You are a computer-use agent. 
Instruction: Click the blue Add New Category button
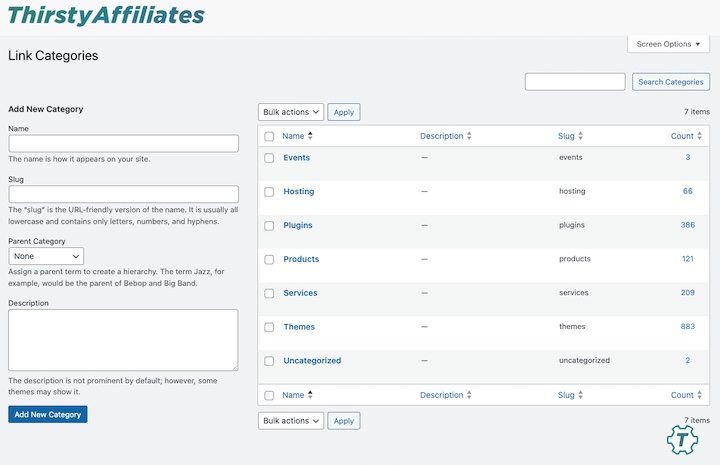pos(48,414)
